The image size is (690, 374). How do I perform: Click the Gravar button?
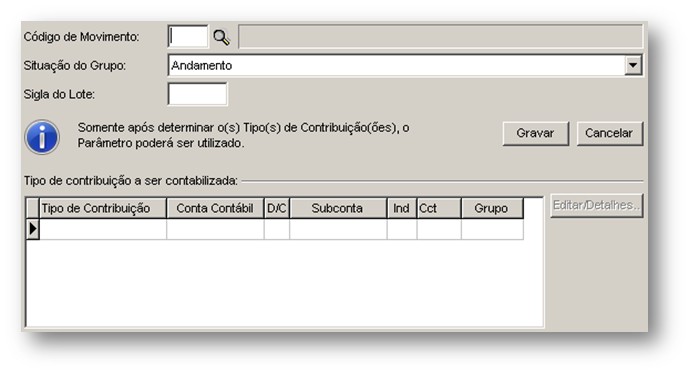pos(536,133)
